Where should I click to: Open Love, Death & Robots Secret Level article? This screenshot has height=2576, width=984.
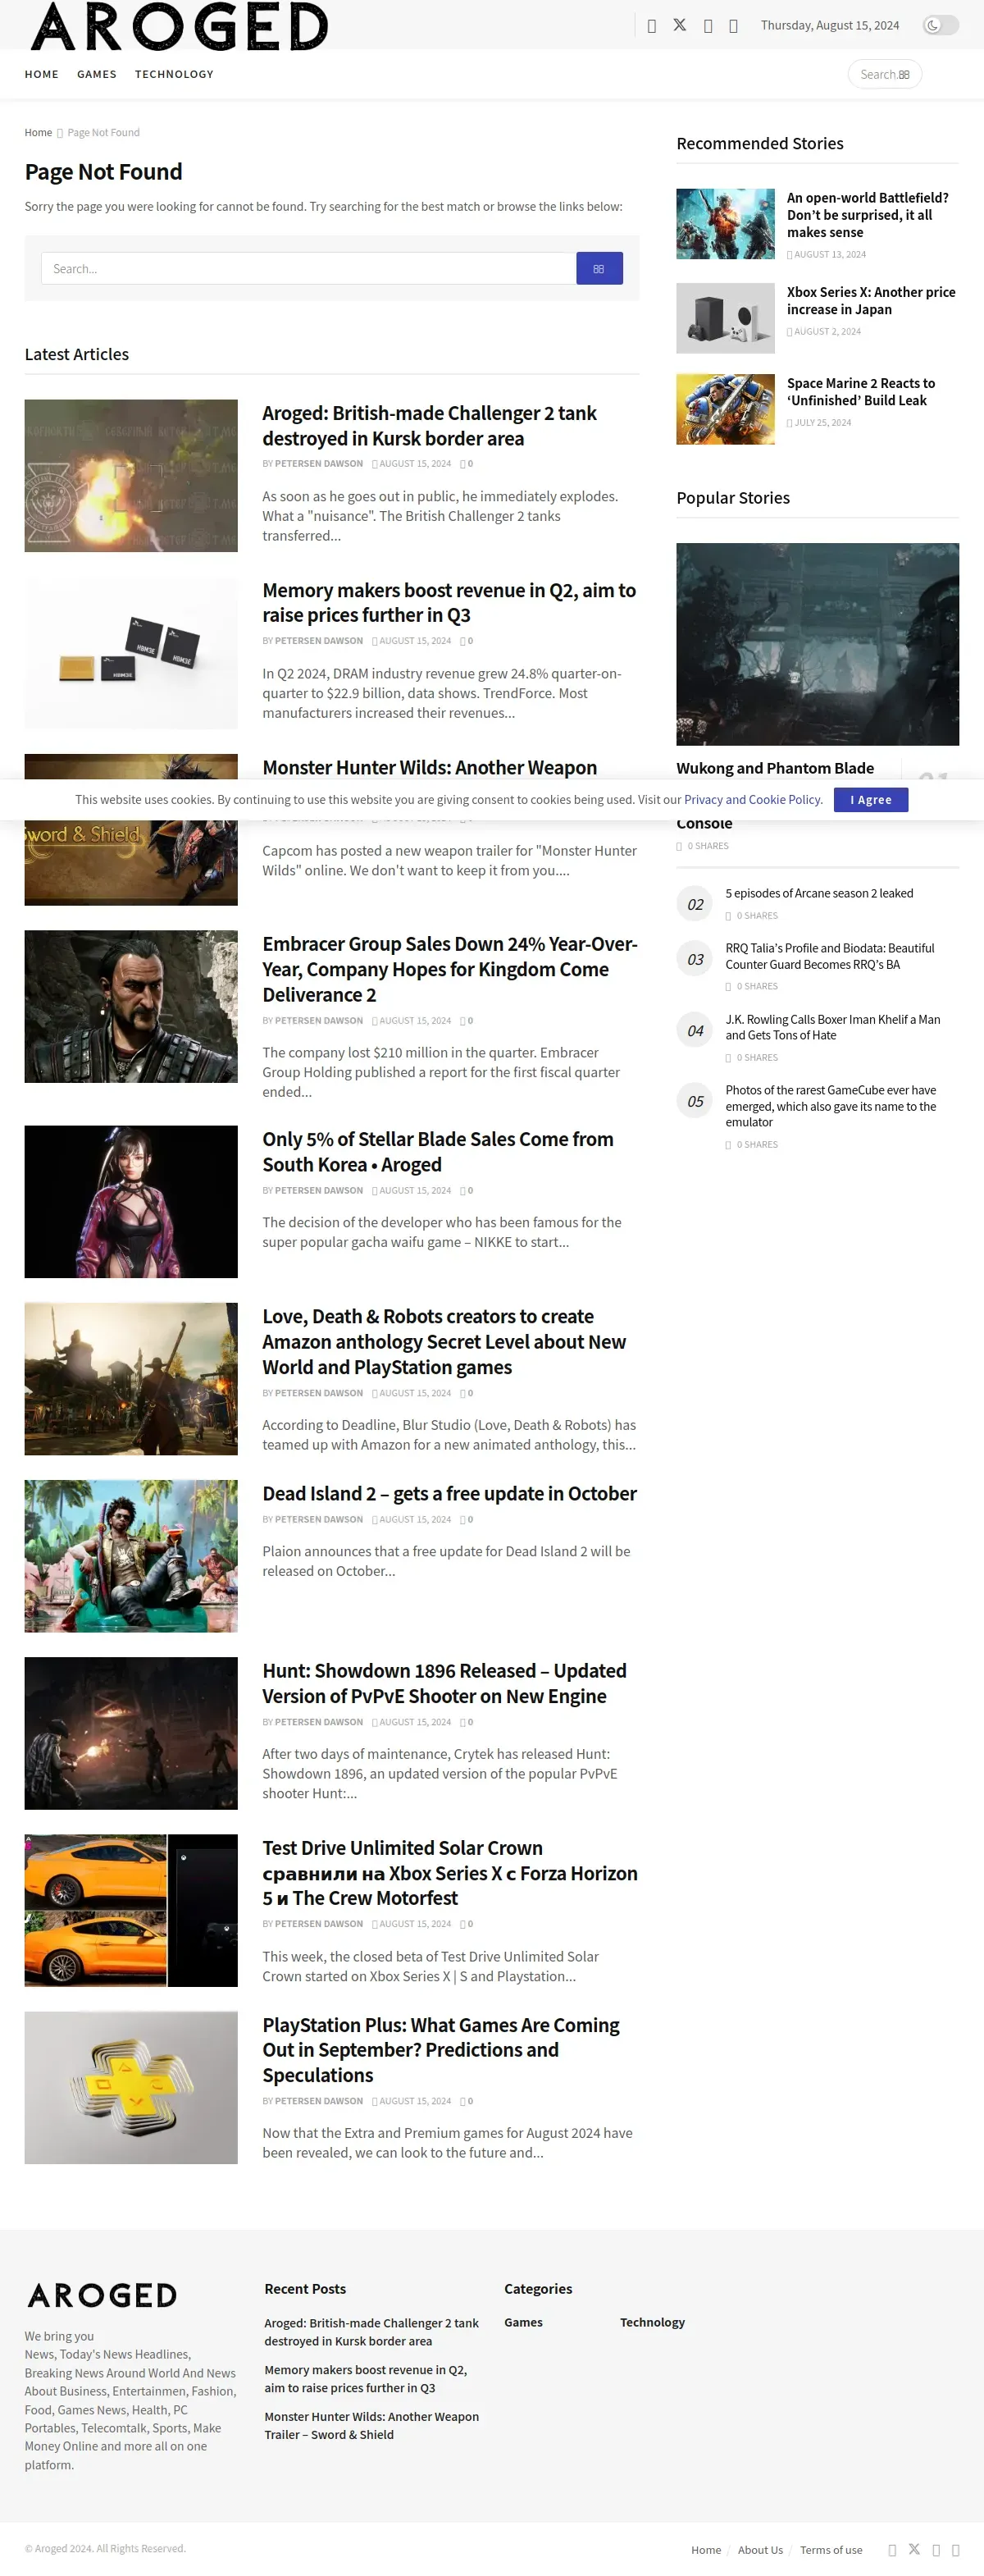point(444,1342)
